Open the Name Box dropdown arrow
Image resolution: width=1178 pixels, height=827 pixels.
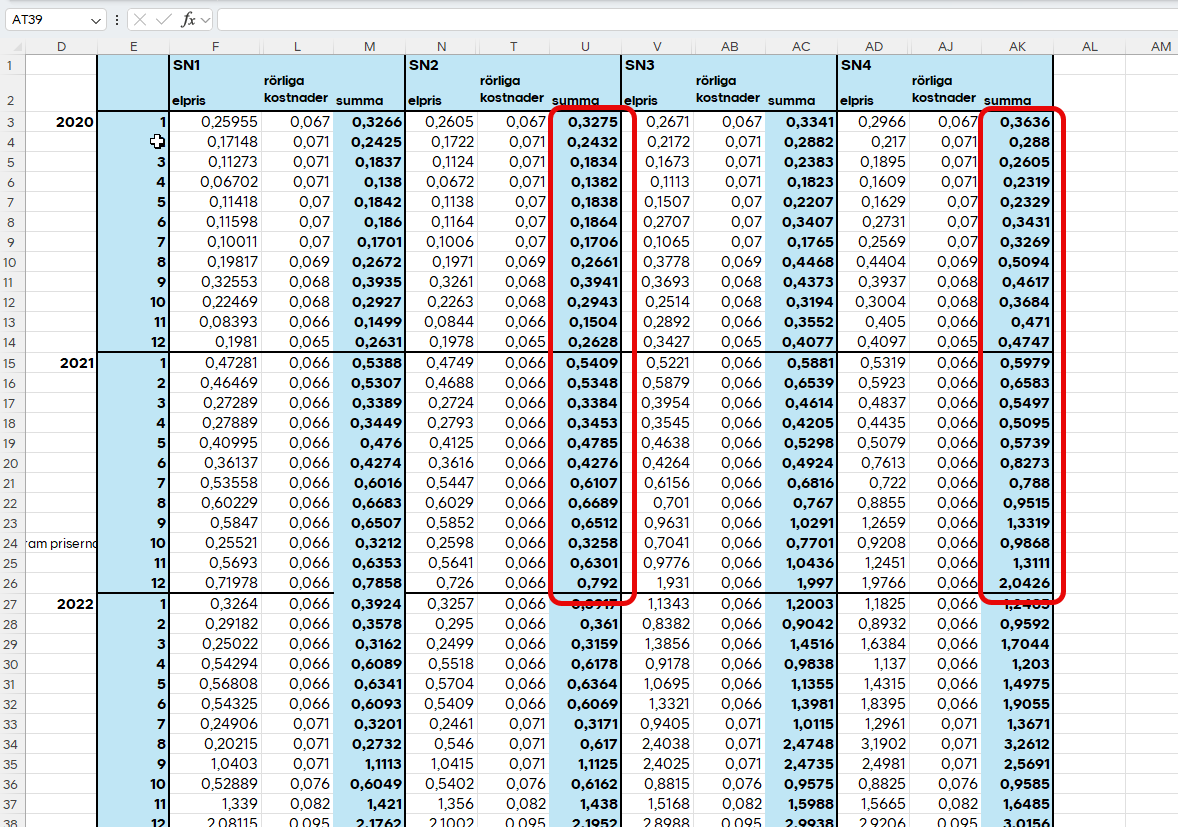[96, 20]
